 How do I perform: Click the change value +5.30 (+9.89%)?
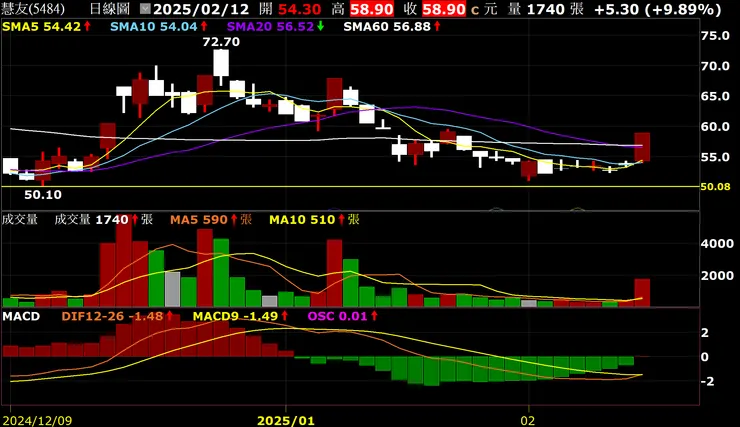coord(657,9)
